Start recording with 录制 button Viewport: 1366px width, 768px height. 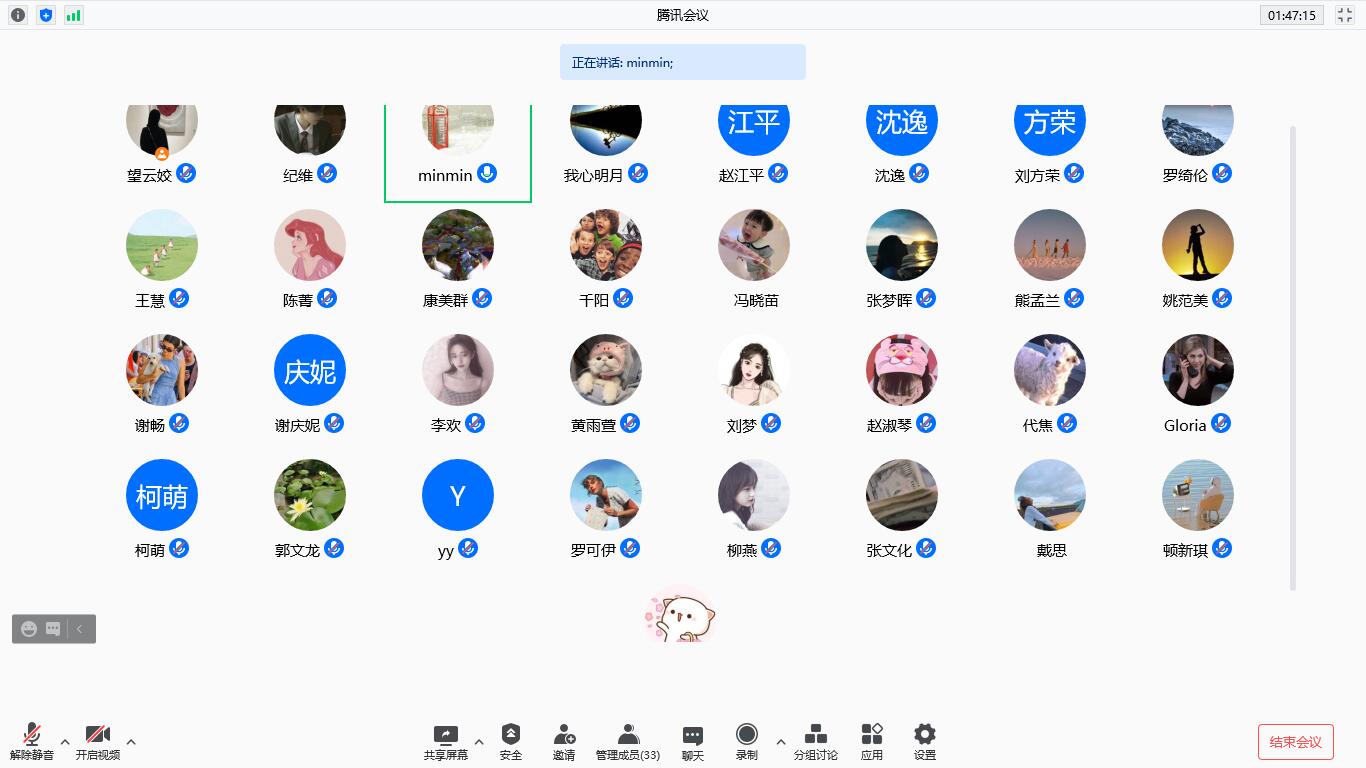coord(746,741)
